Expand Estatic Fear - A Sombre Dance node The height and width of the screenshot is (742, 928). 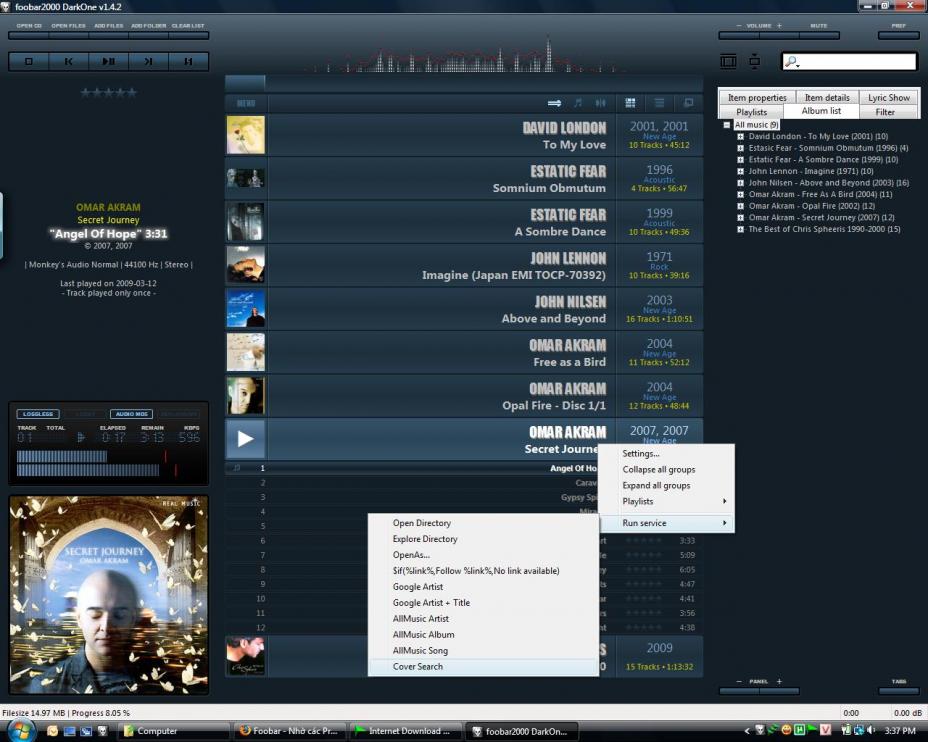pos(740,160)
